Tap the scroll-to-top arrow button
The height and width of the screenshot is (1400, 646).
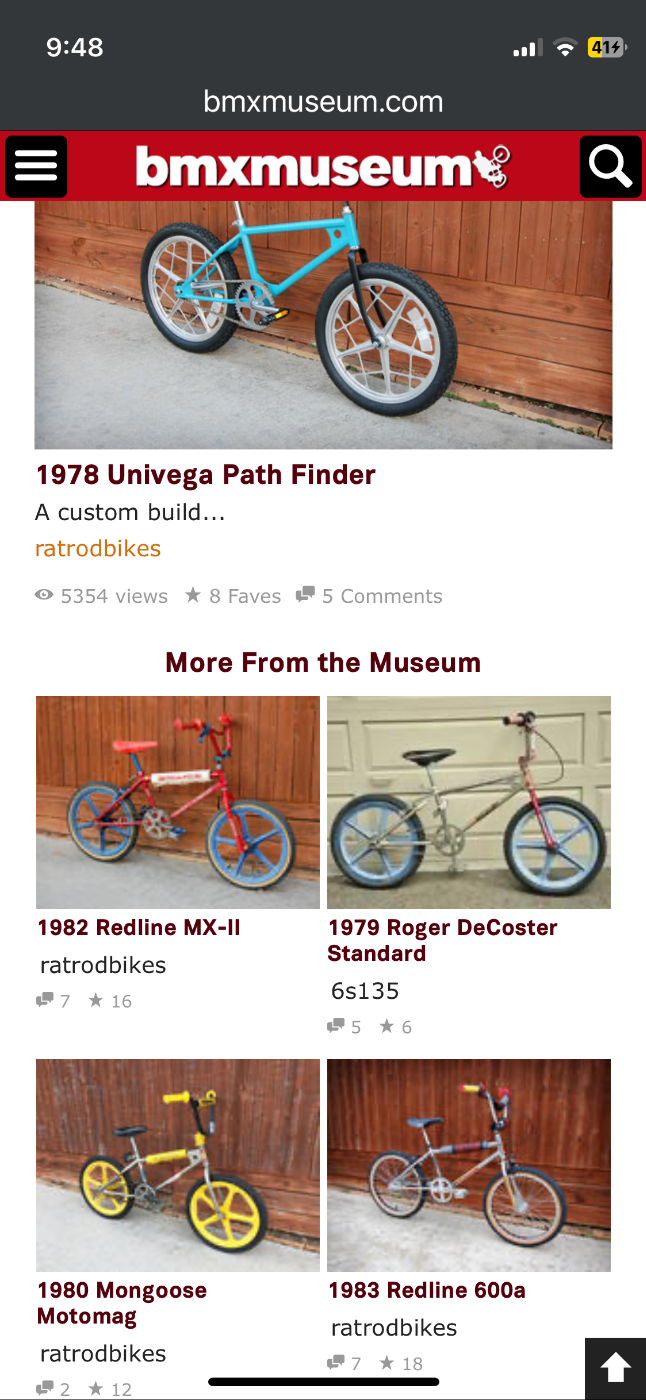(x=614, y=1366)
